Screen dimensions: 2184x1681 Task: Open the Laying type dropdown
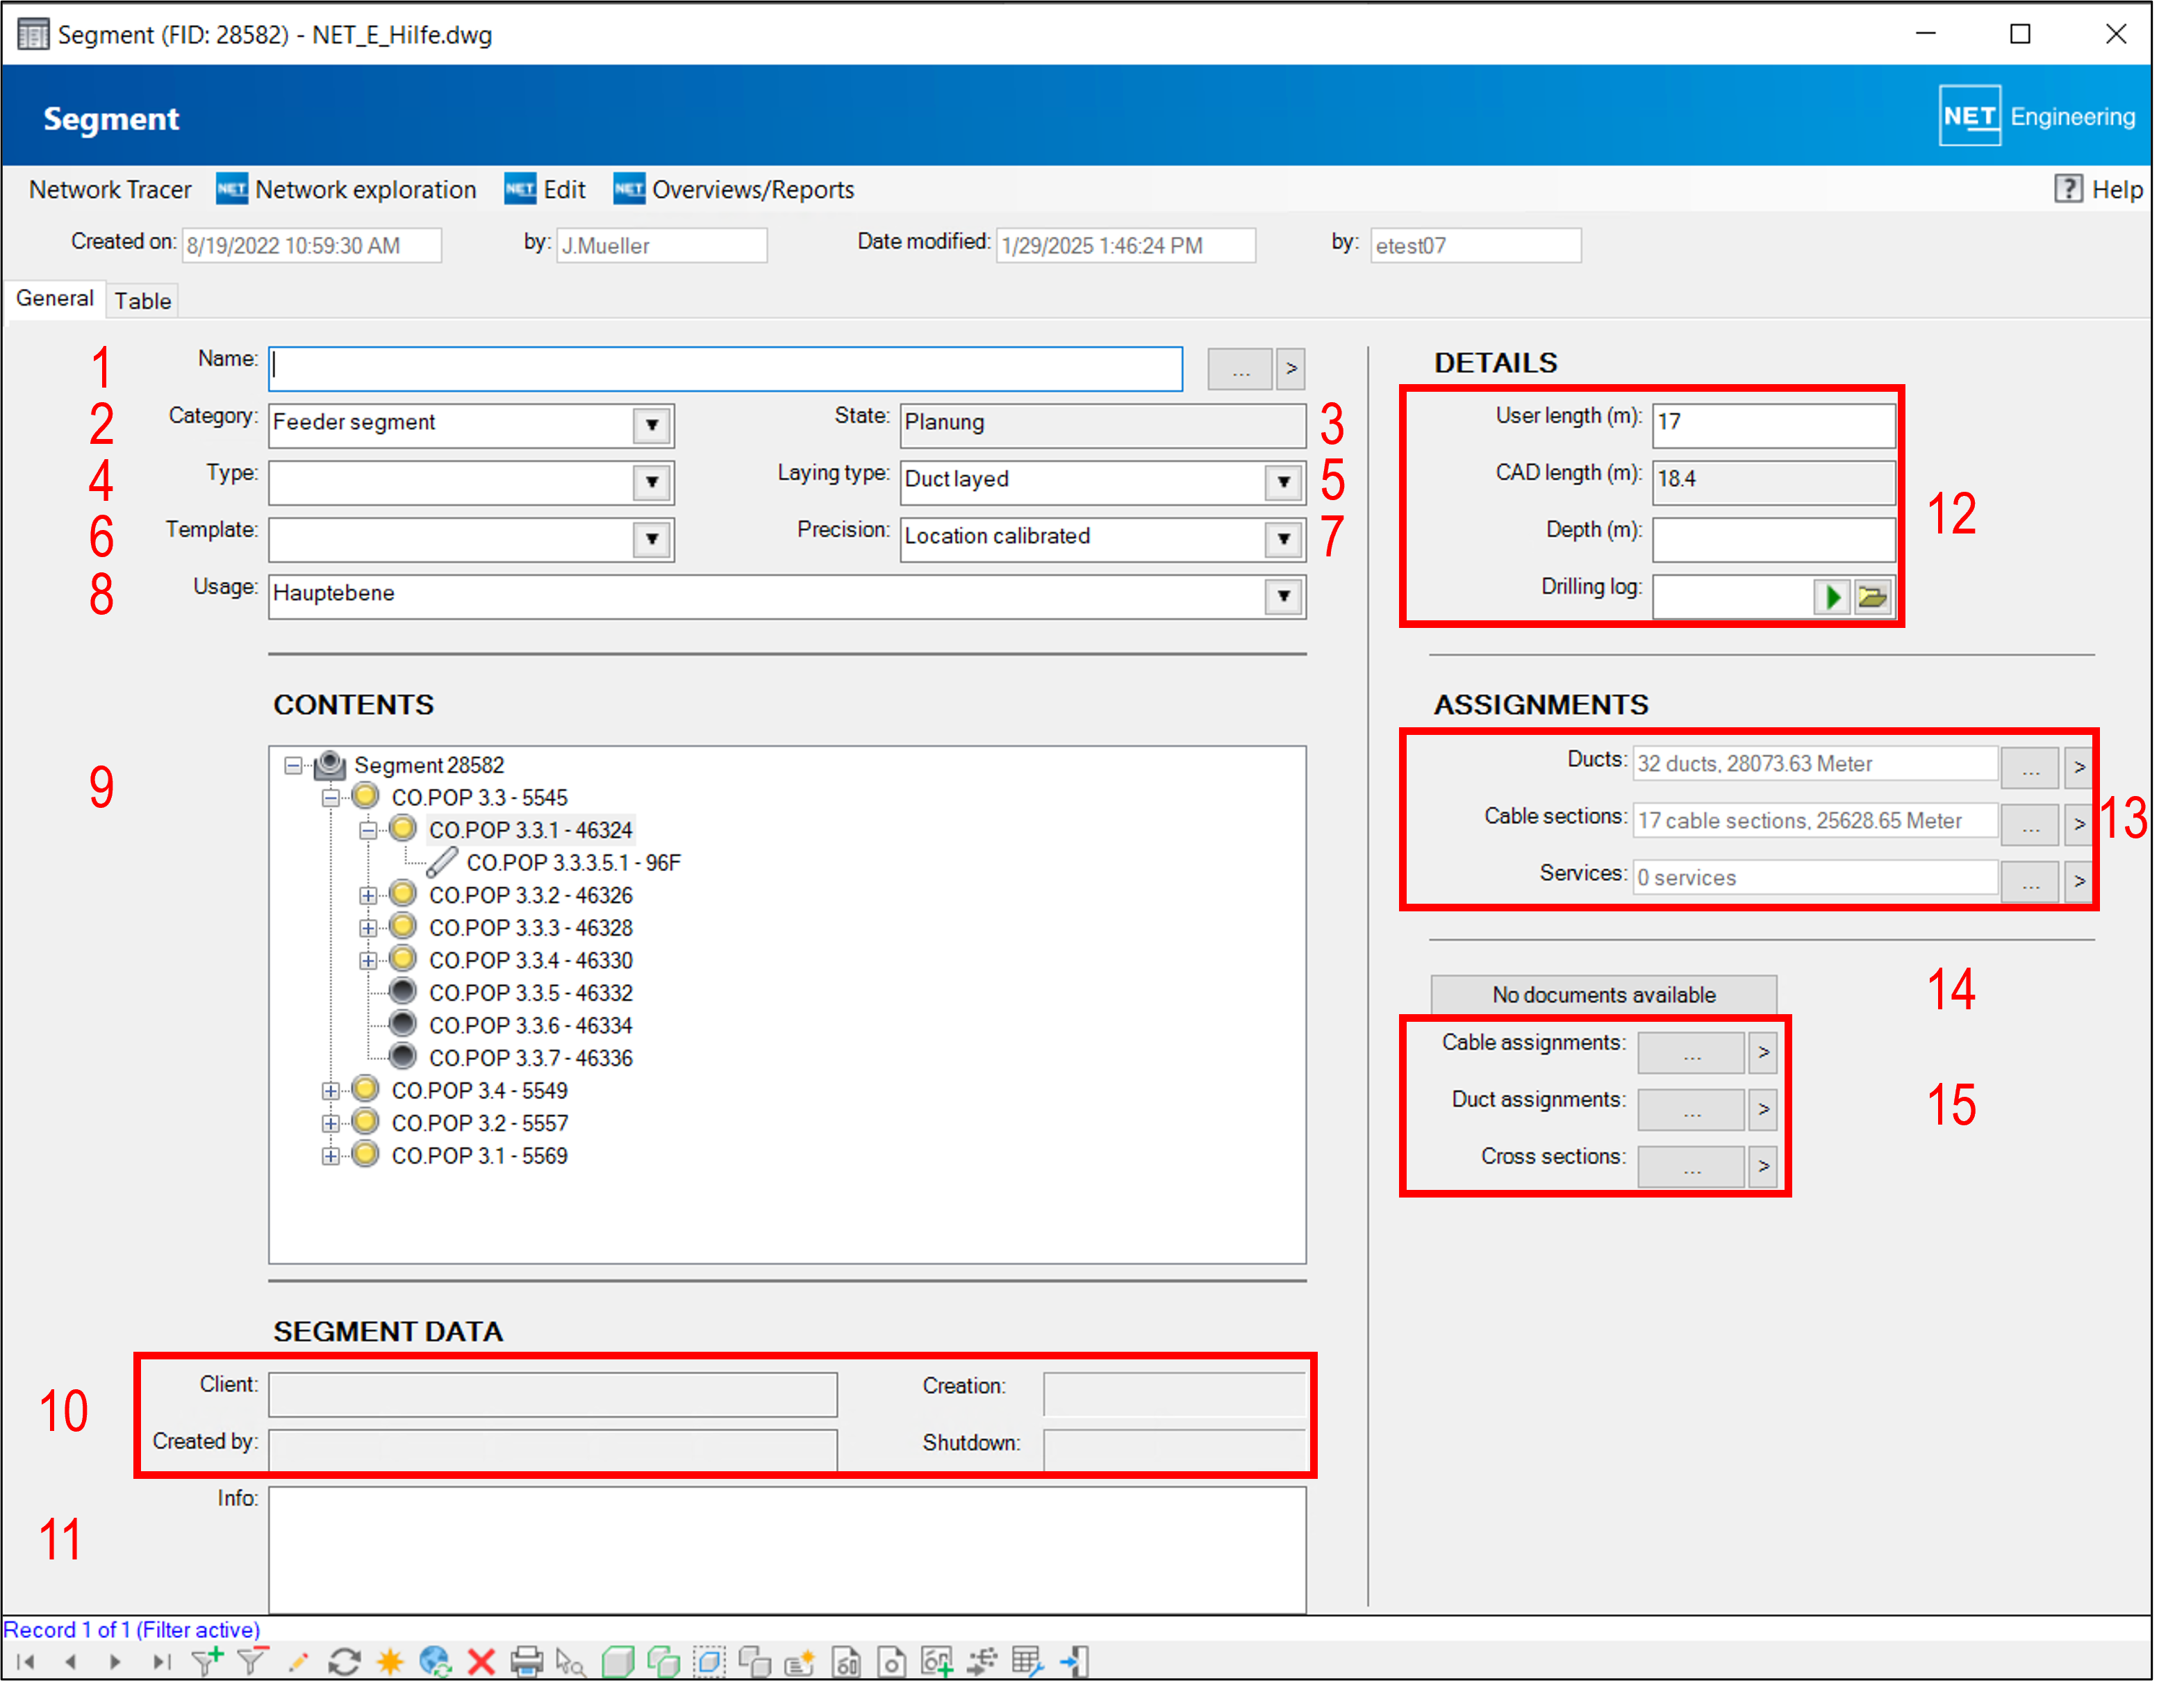click(1284, 482)
